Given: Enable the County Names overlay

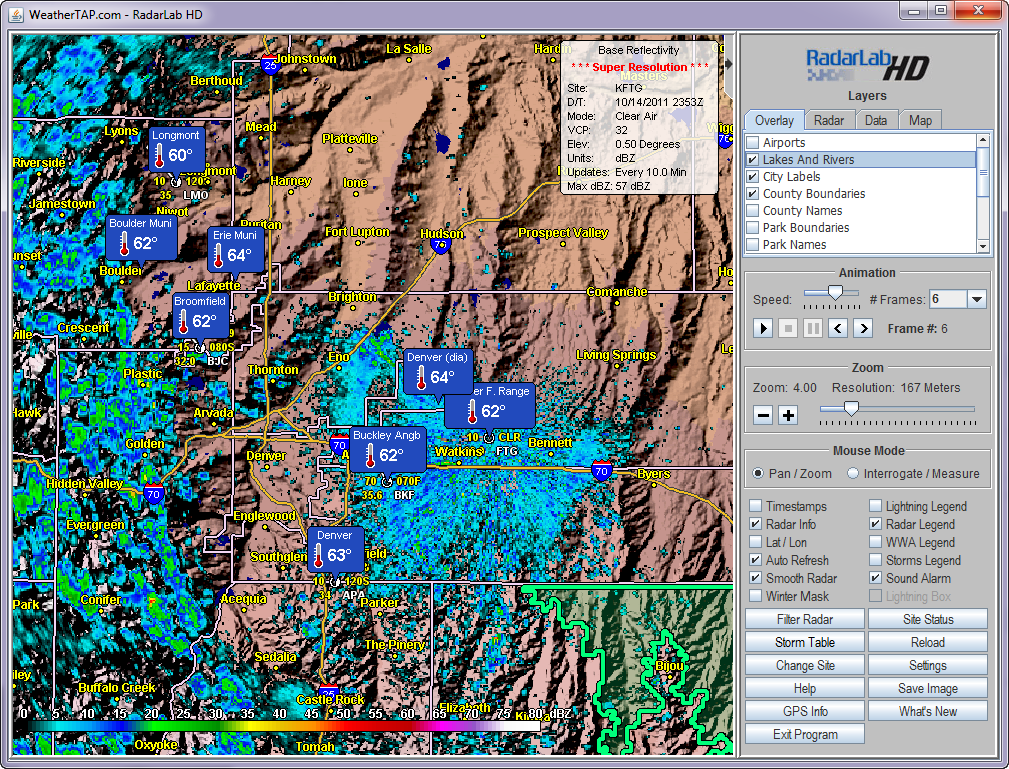Looking at the screenshot, I should pyautogui.click(x=752, y=210).
